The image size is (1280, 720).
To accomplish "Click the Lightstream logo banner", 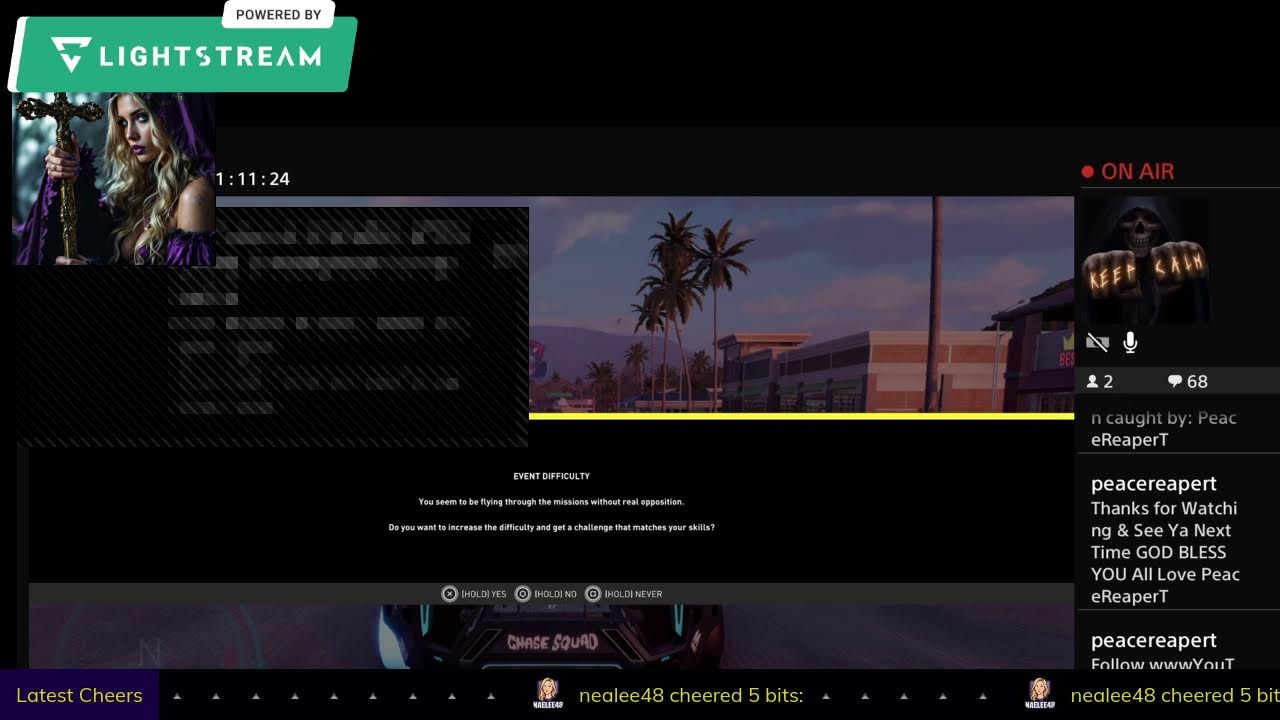I will [x=184, y=53].
